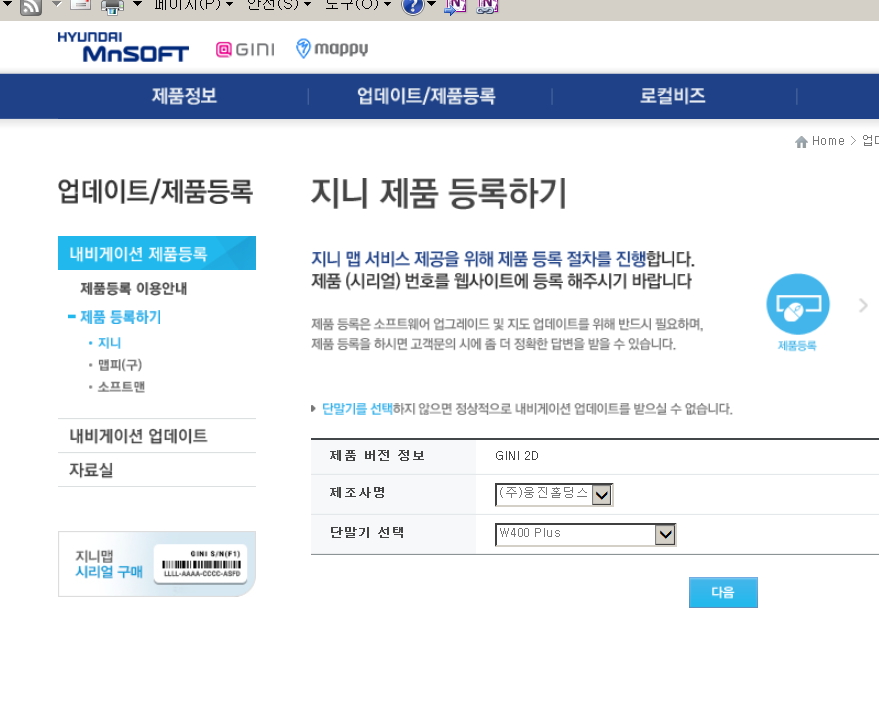
Task: Select 맵피(구) in the sidebar submenu
Action: point(120,365)
